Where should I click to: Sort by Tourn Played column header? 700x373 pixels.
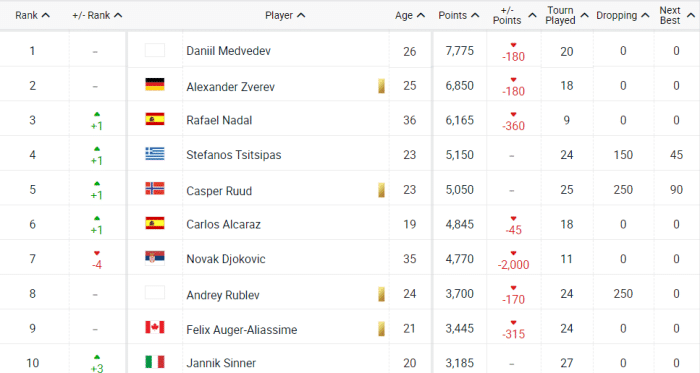pyautogui.click(x=567, y=15)
